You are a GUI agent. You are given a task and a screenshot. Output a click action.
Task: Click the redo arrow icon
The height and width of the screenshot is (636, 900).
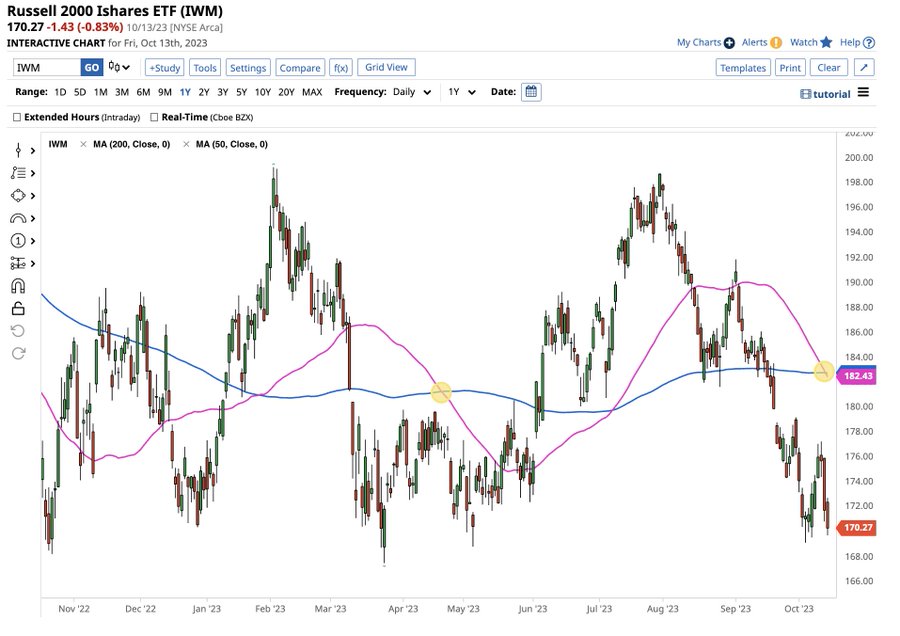point(18,353)
